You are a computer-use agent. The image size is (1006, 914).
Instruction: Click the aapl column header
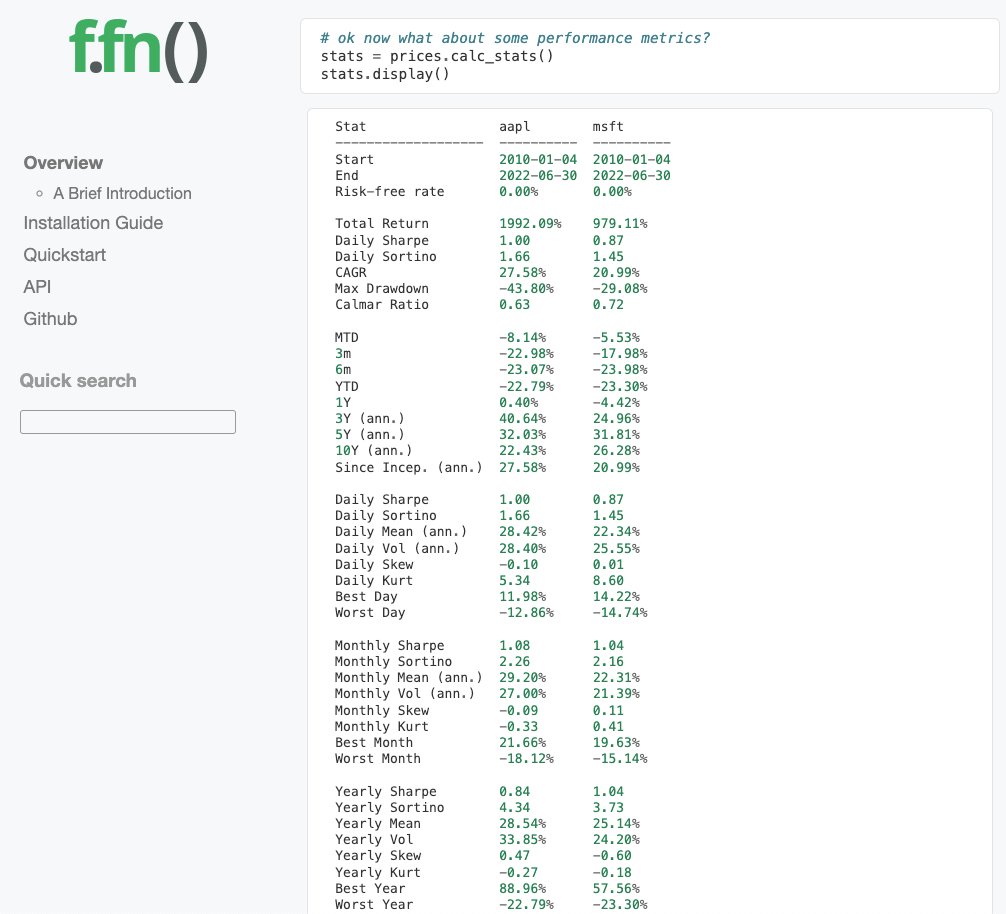pyautogui.click(x=515, y=126)
